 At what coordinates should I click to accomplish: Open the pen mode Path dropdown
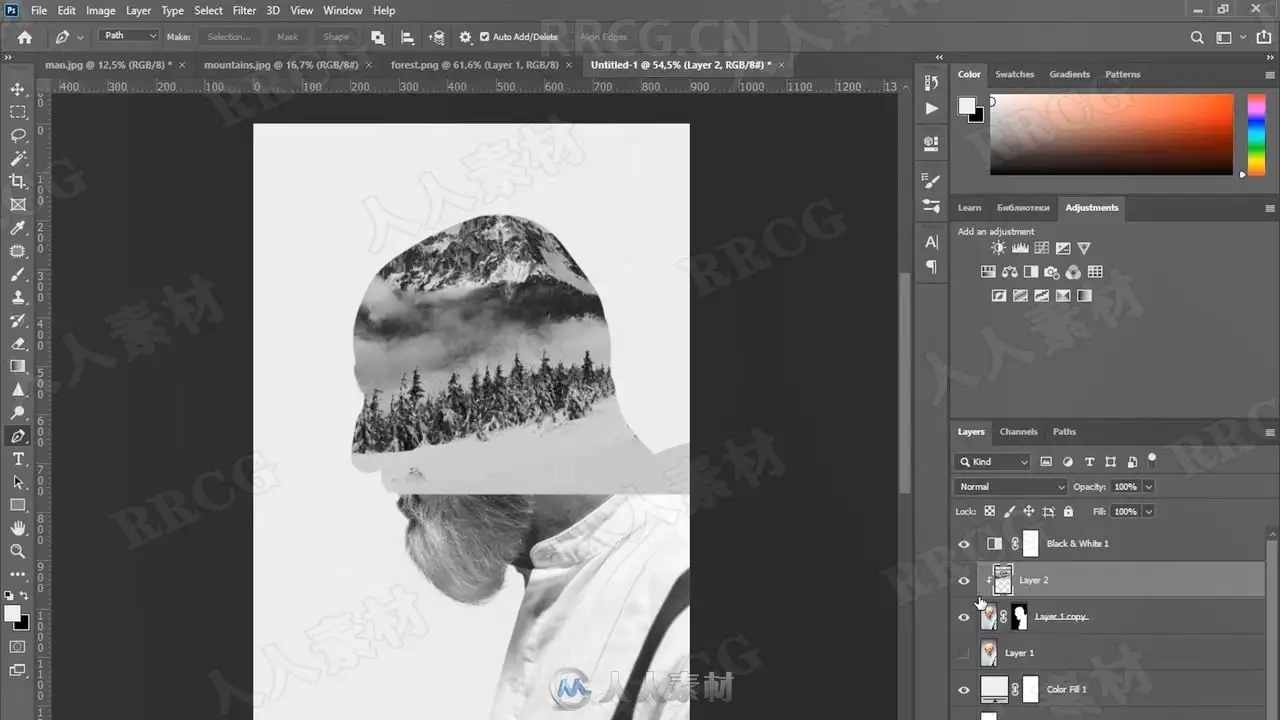click(130, 36)
